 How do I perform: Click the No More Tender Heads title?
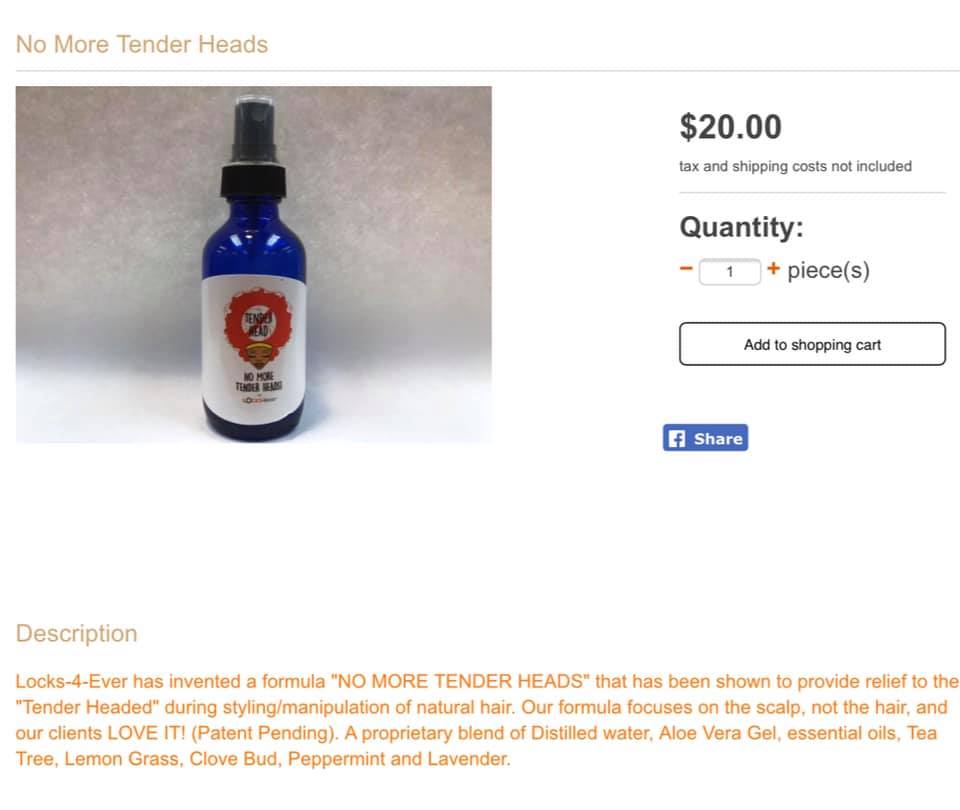(142, 45)
